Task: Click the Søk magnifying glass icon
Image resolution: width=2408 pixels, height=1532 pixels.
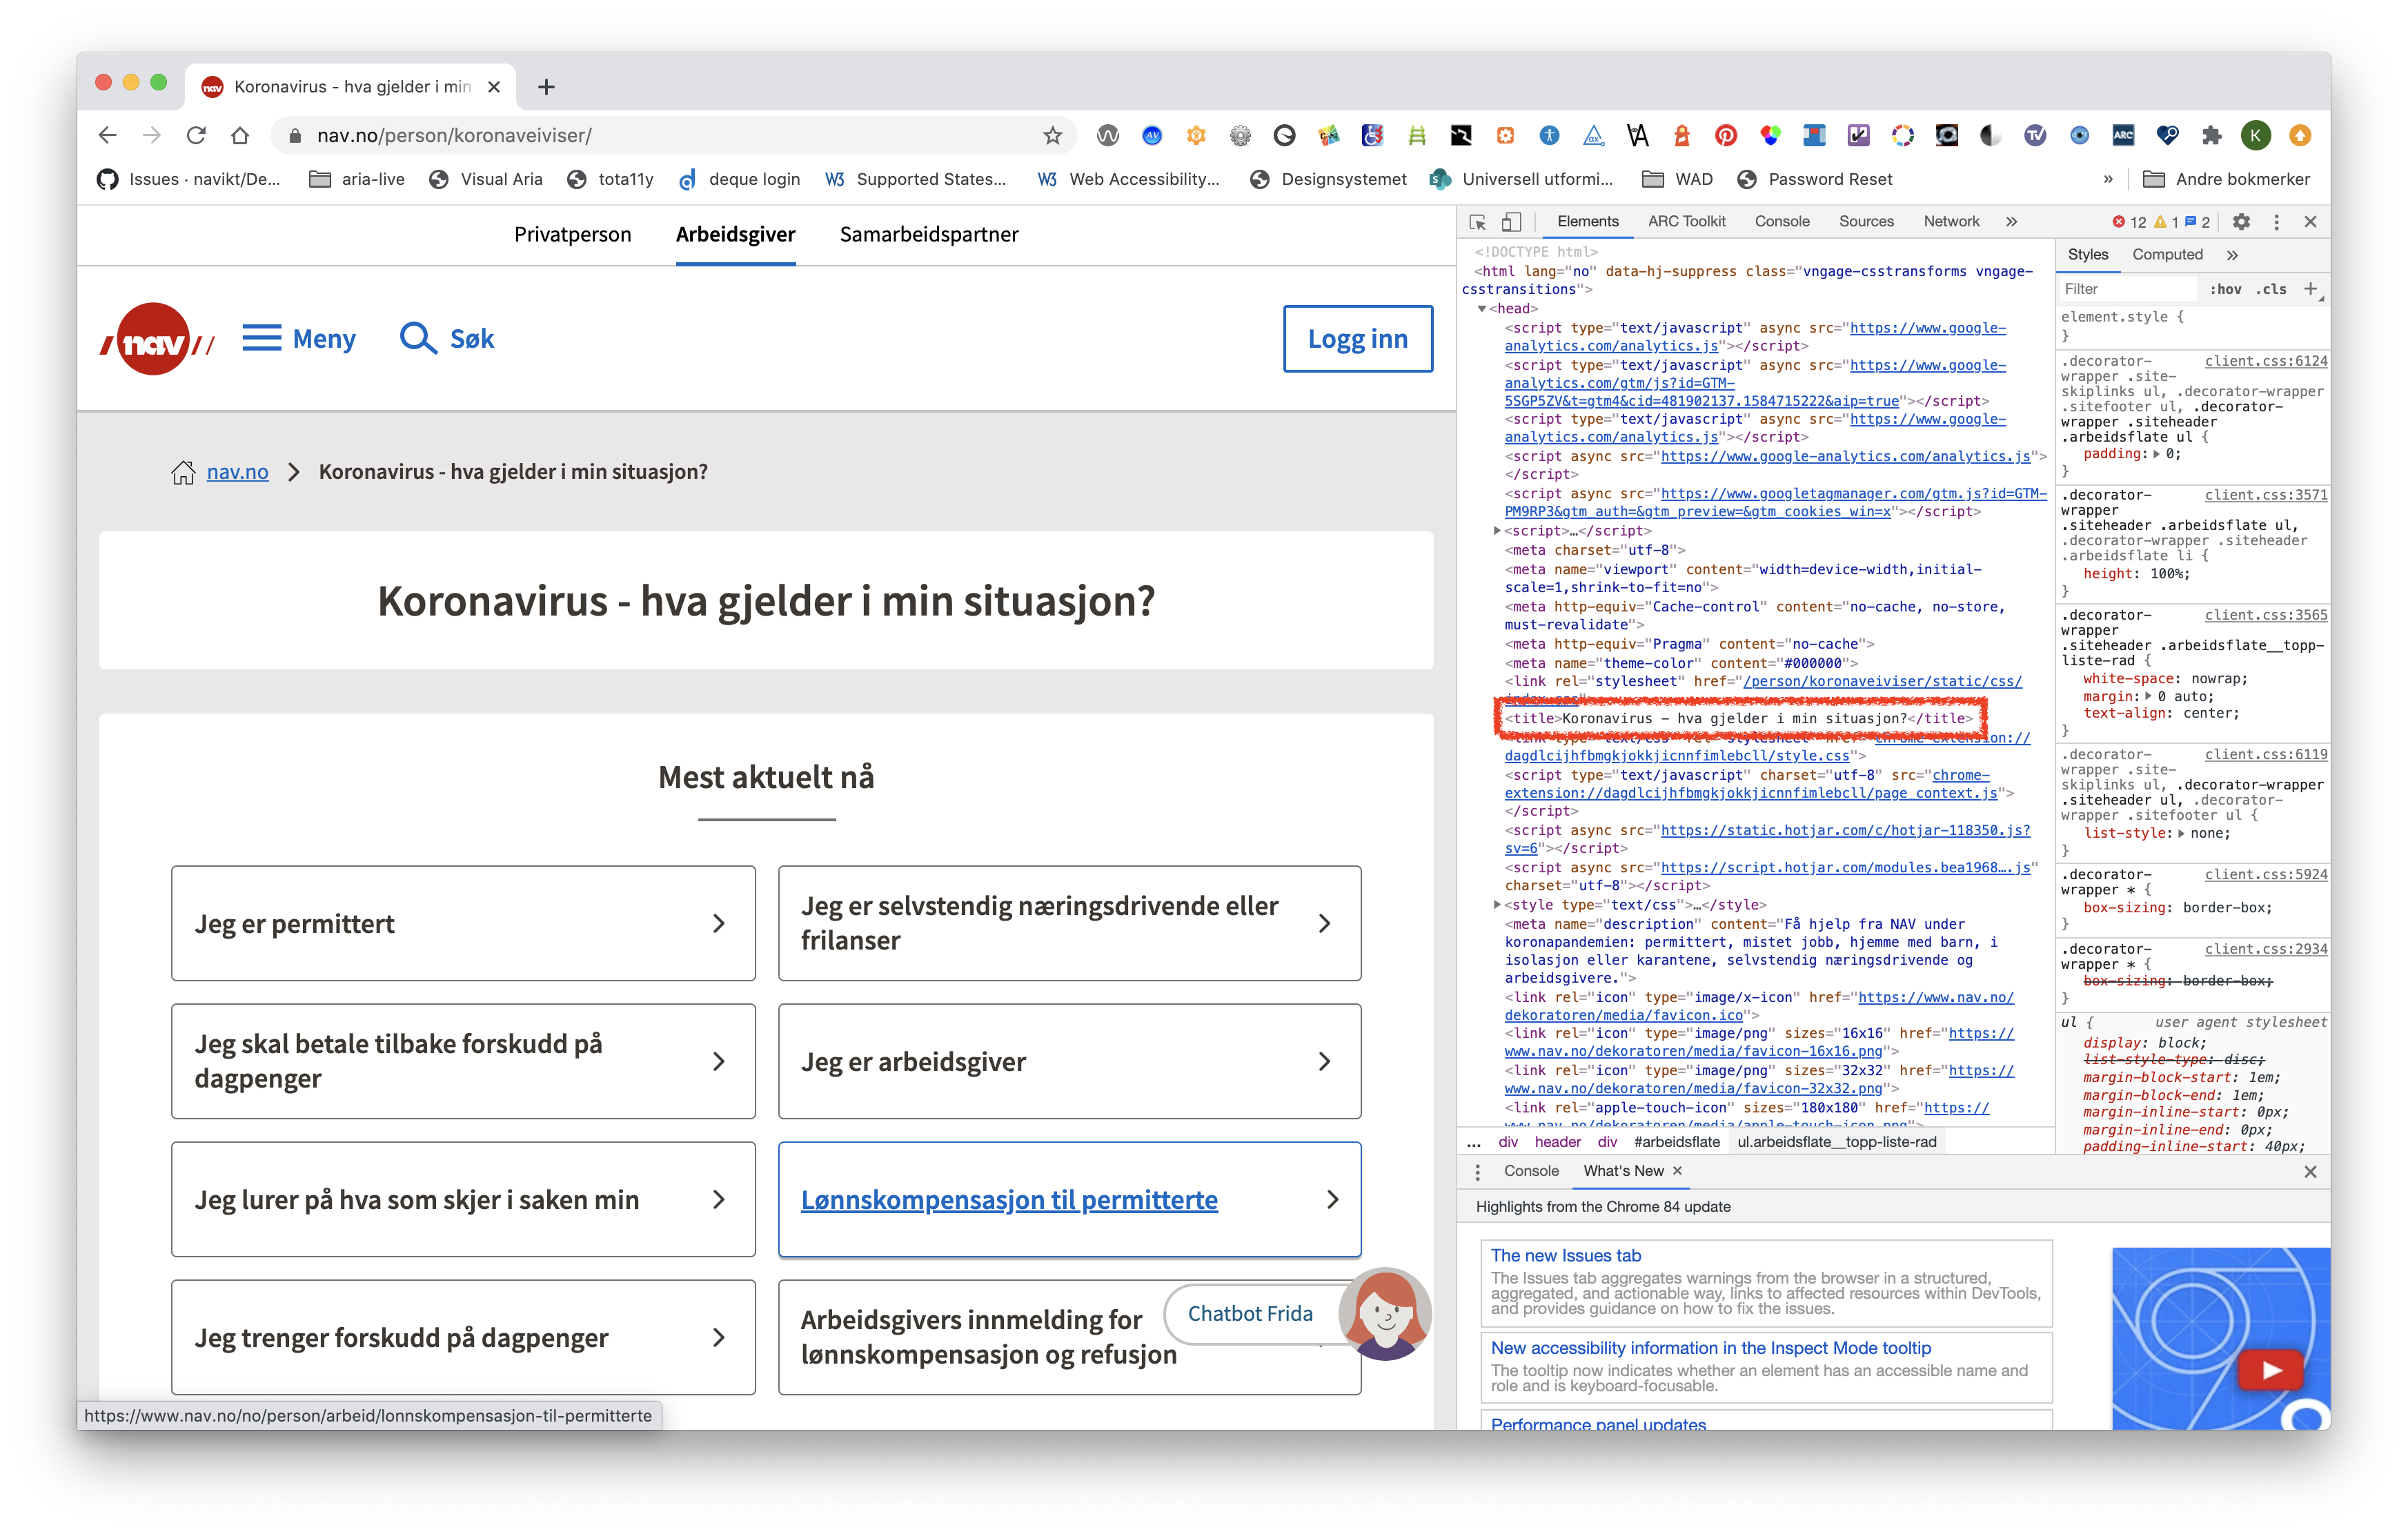Action: (x=417, y=339)
